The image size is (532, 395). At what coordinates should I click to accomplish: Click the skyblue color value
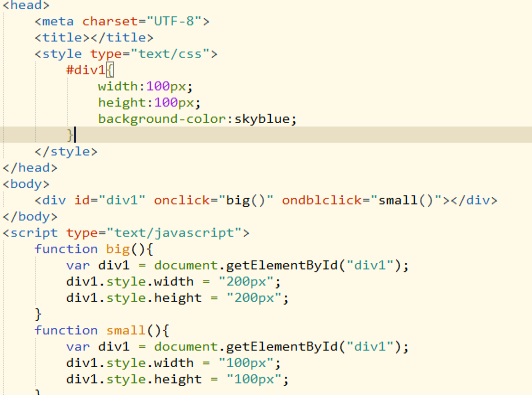click(x=262, y=119)
